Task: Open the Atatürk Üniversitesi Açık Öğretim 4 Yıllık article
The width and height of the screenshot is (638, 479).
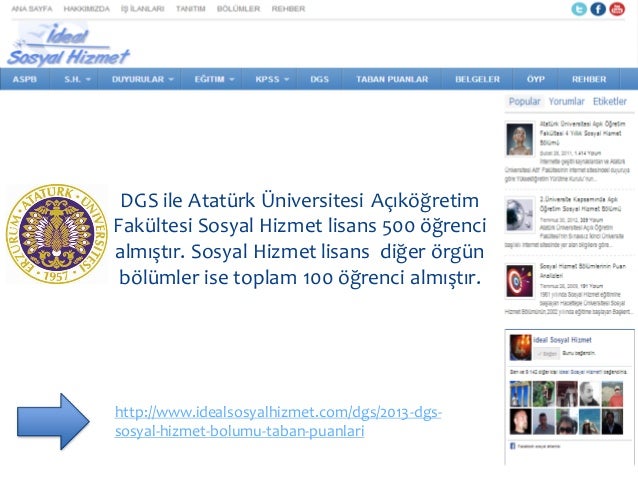Action: [582, 133]
